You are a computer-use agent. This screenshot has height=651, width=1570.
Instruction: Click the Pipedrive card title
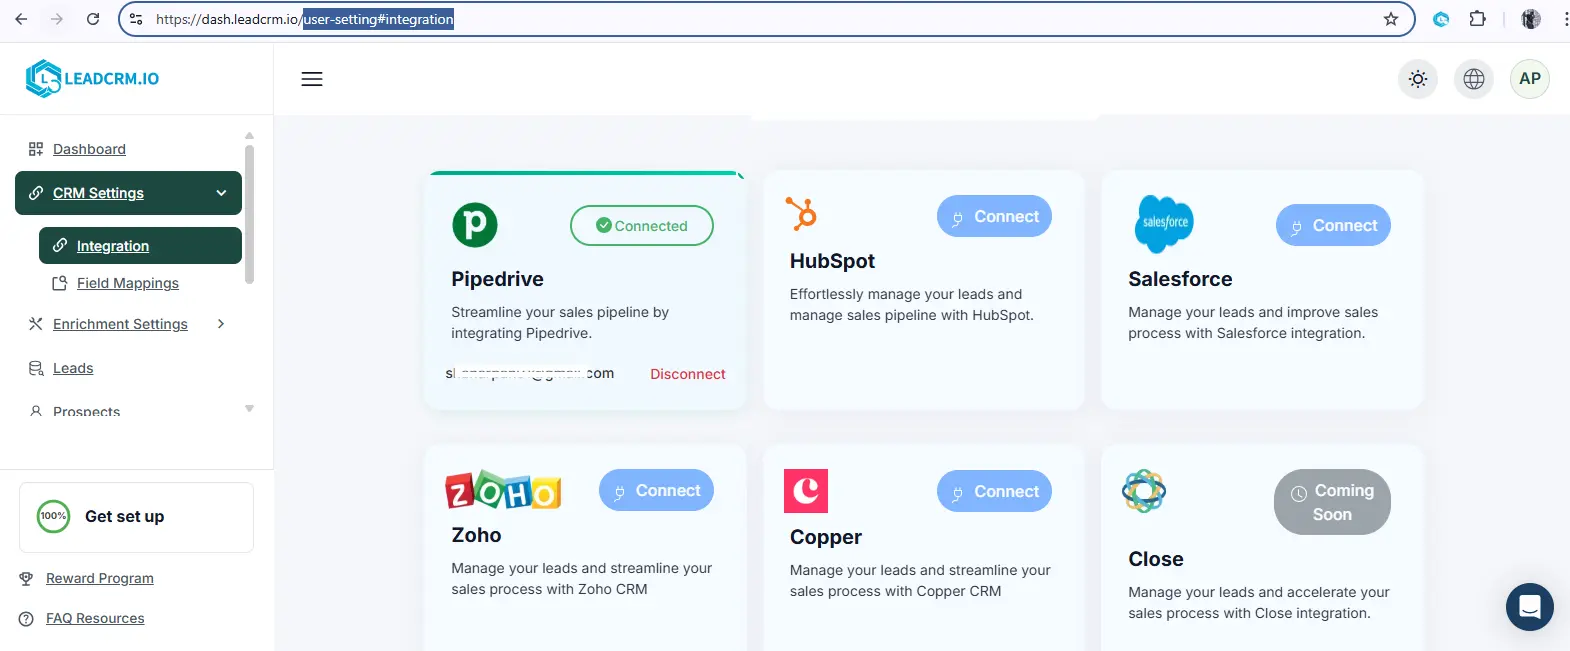click(x=497, y=279)
